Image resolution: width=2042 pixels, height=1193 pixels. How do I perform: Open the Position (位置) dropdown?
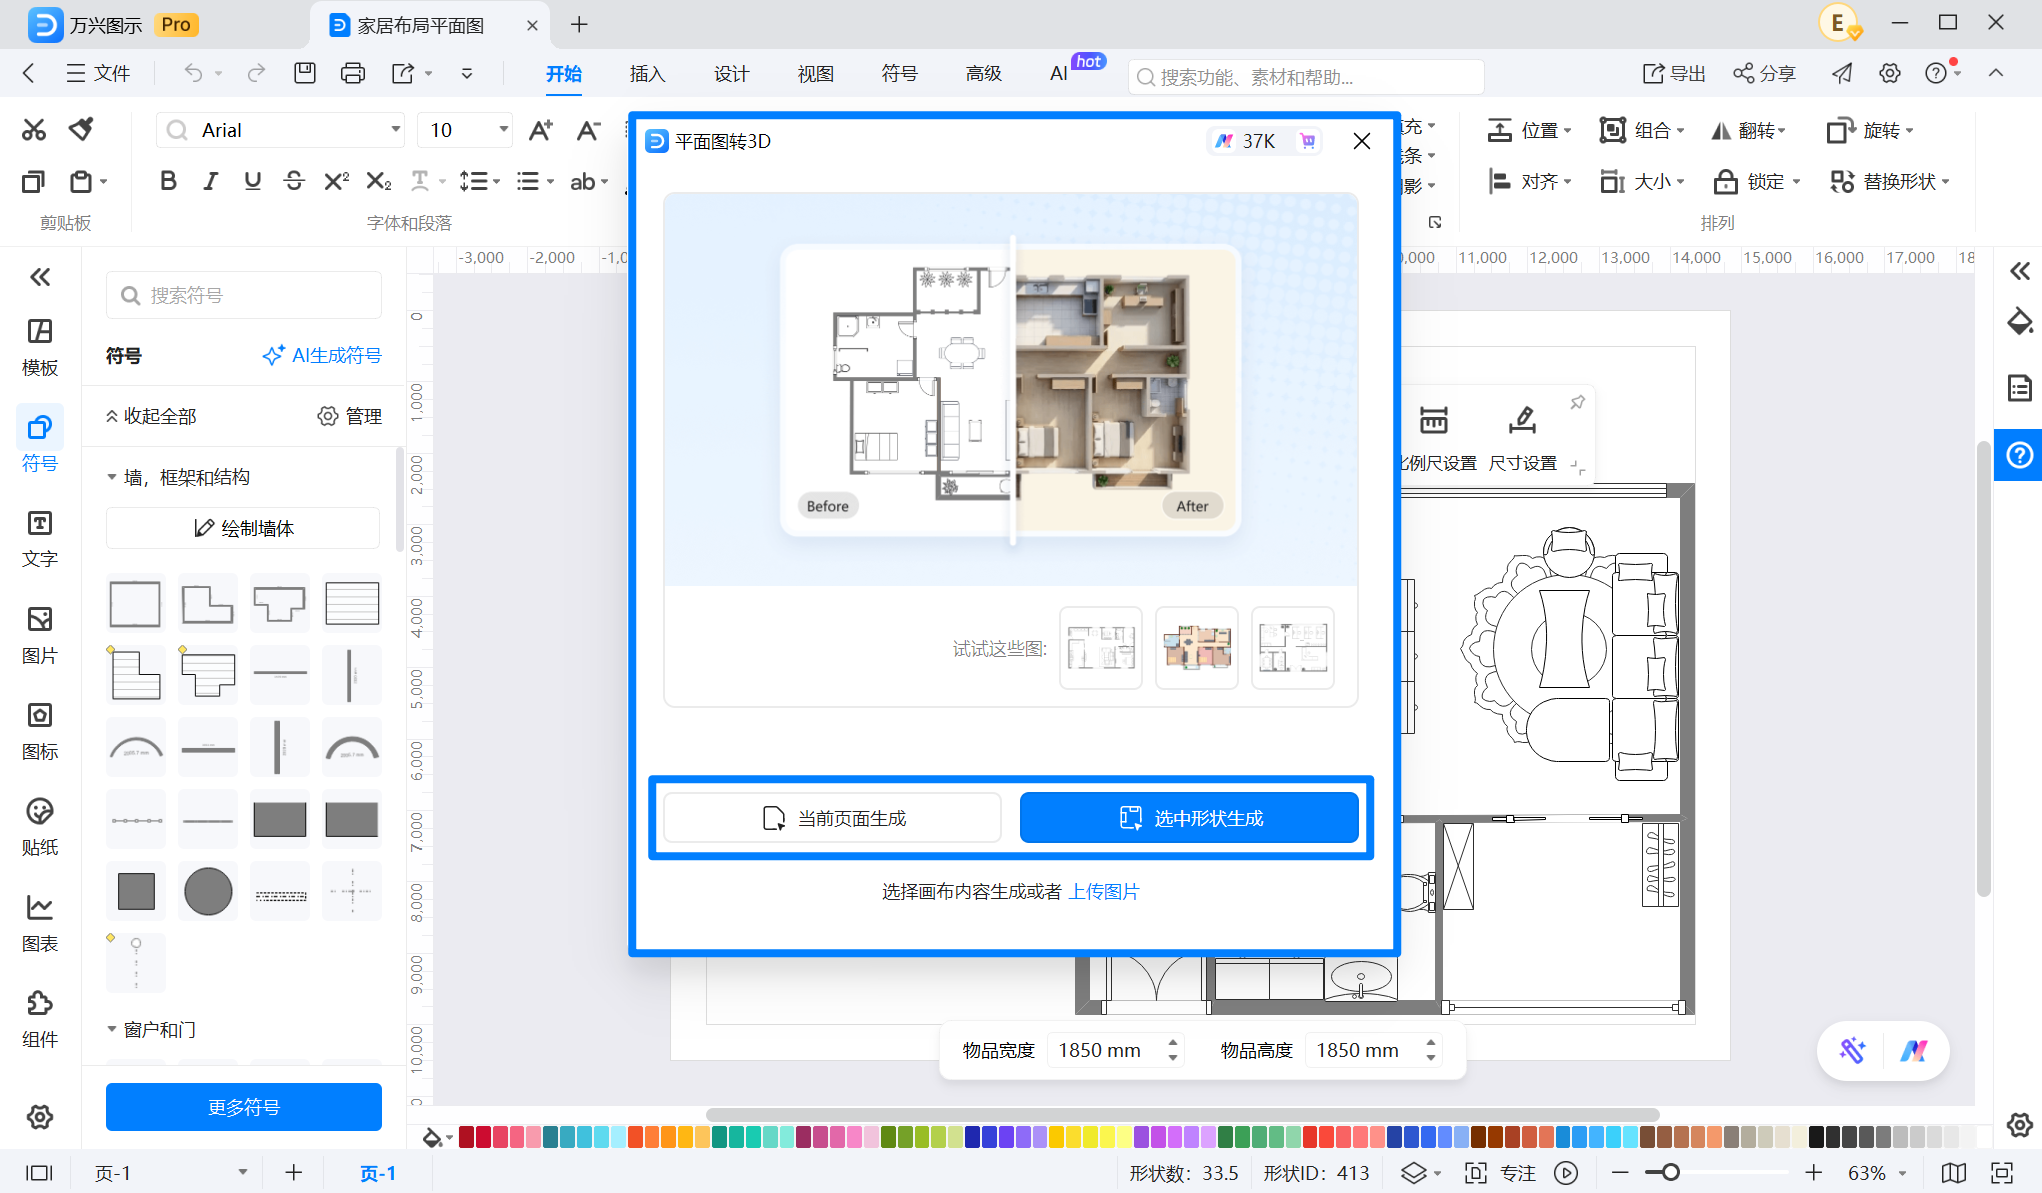point(1530,130)
